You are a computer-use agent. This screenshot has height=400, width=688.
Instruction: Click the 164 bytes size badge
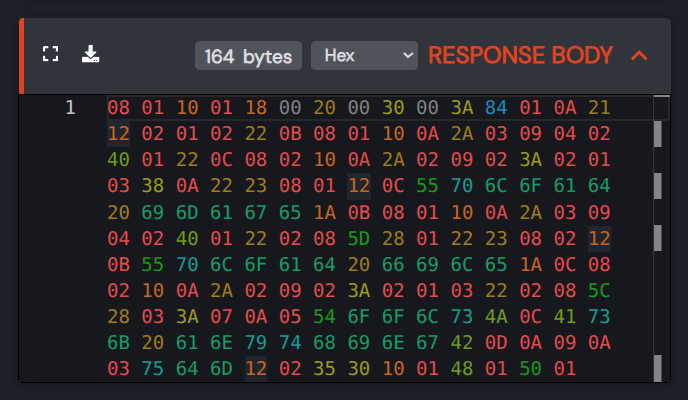coord(248,56)
